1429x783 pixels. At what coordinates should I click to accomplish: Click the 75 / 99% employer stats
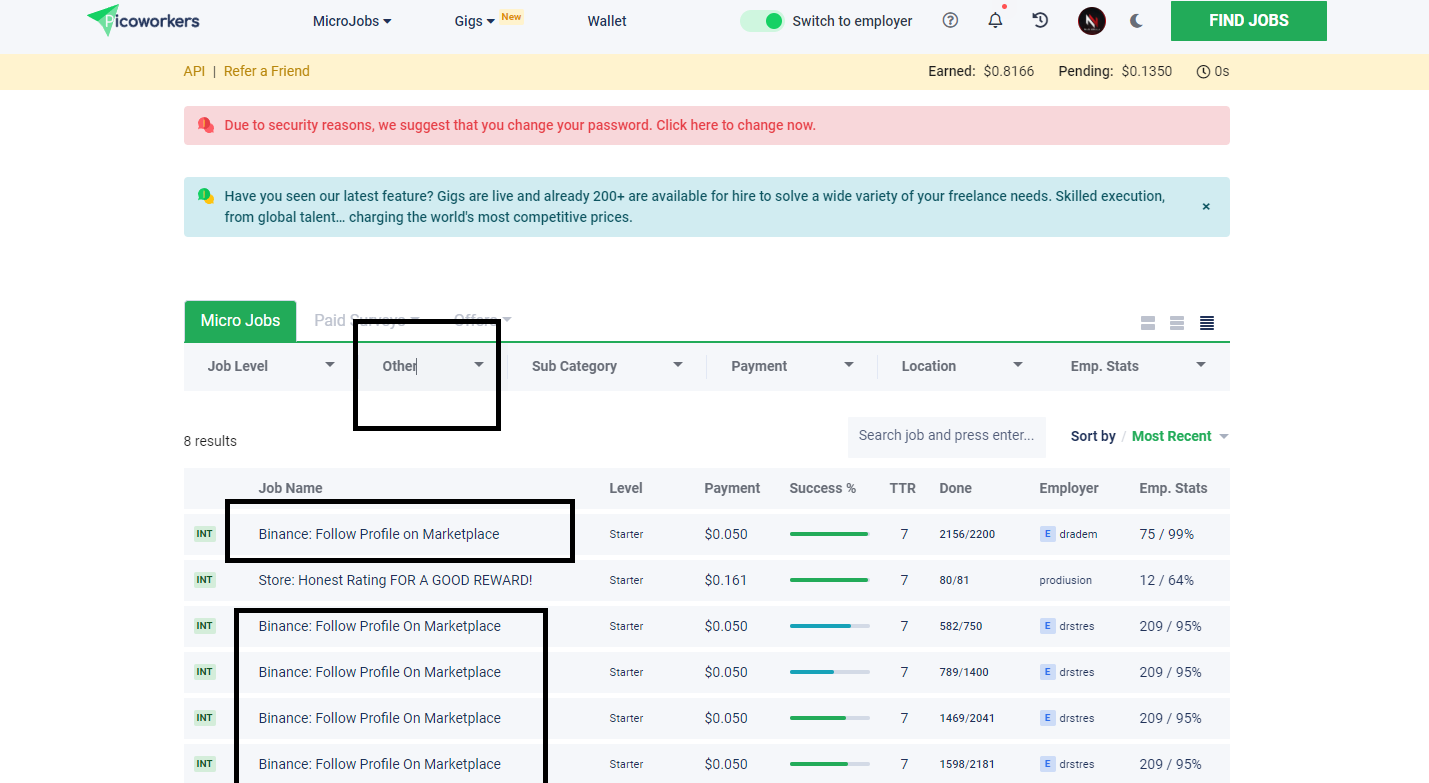point(1166,534)
